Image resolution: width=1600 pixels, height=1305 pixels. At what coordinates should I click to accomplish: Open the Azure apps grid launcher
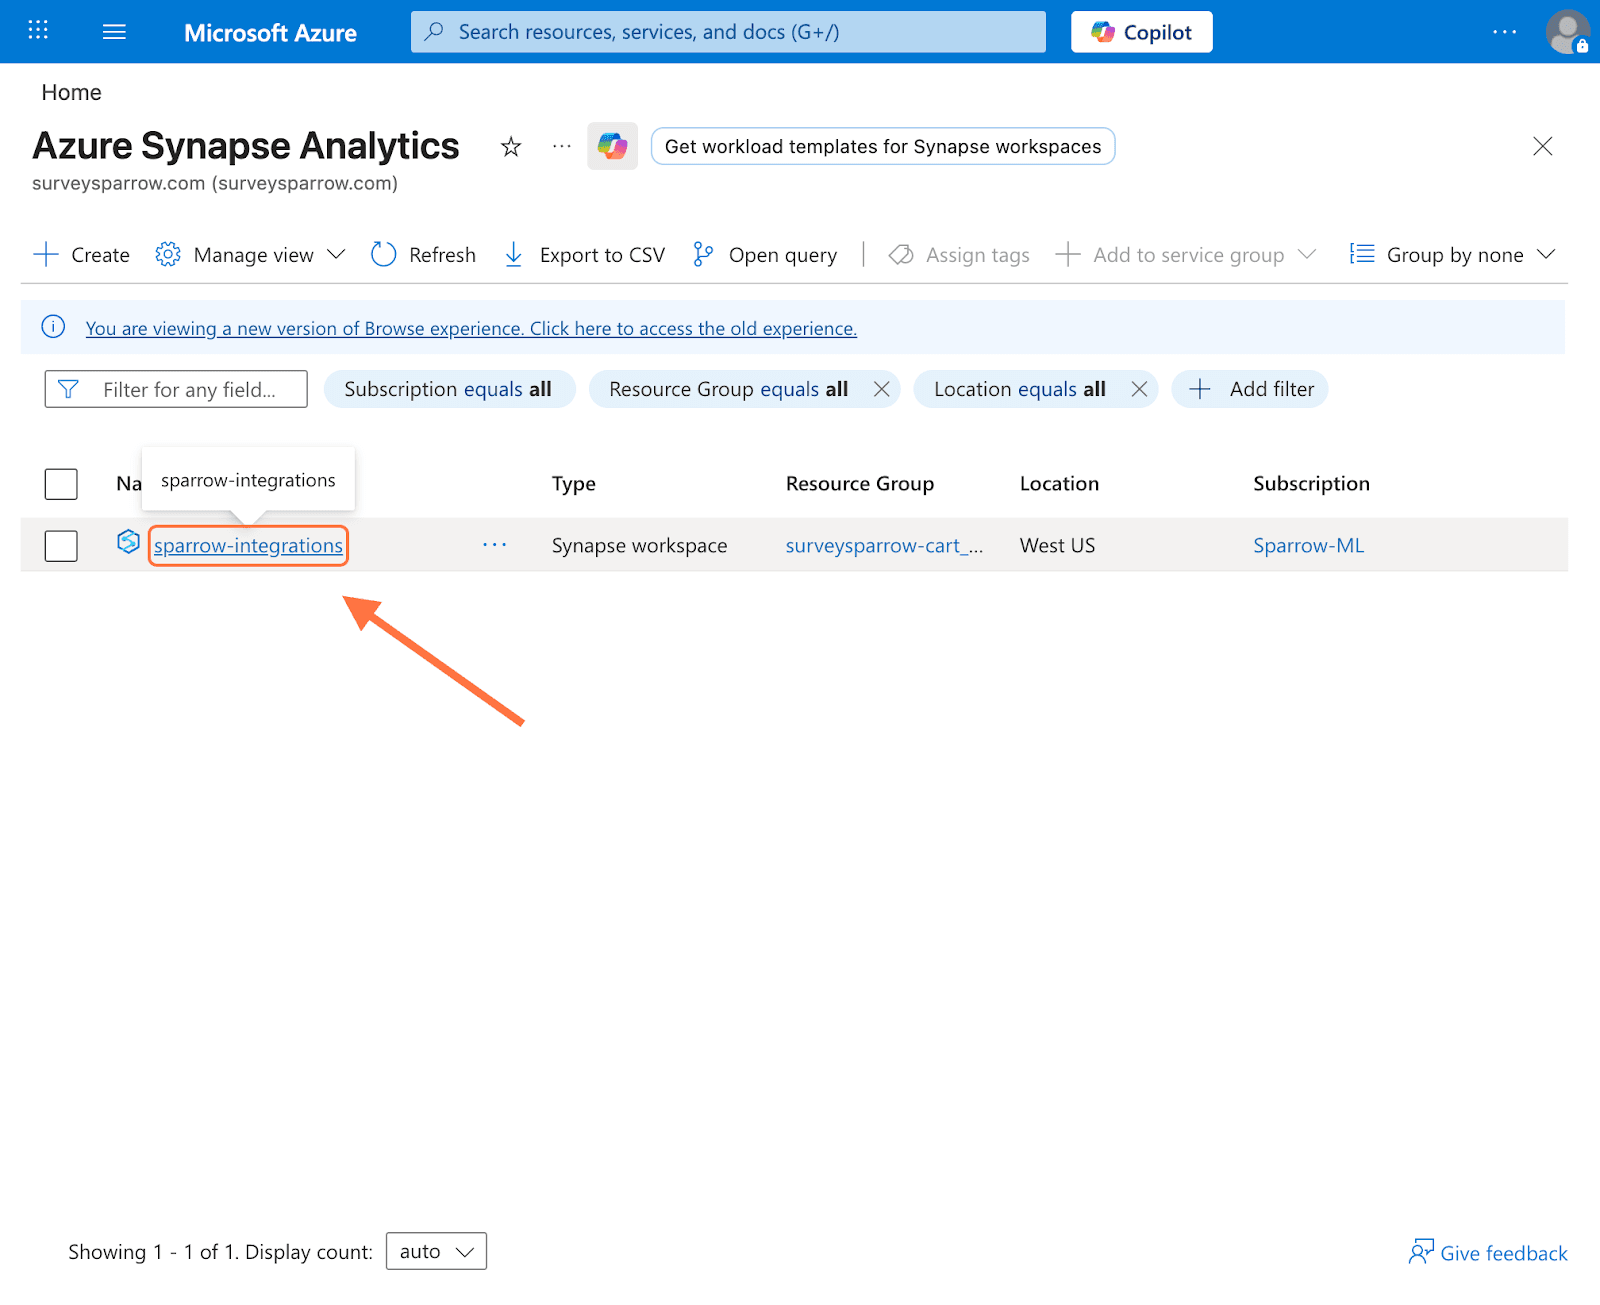[38, 30]
